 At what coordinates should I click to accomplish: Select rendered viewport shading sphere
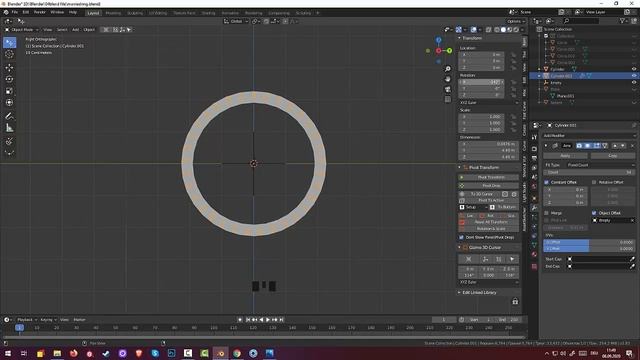point(516,30)
